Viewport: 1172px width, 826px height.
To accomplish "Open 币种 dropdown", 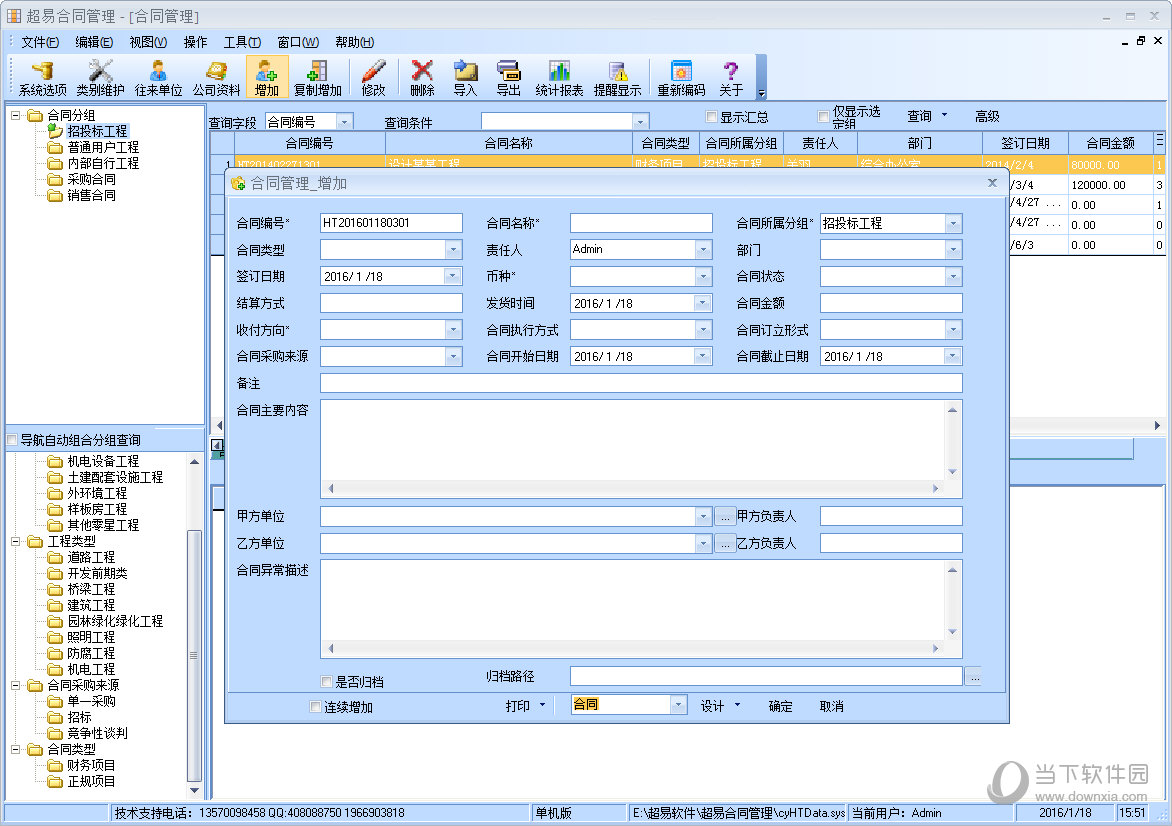I will tap(703, 277).
